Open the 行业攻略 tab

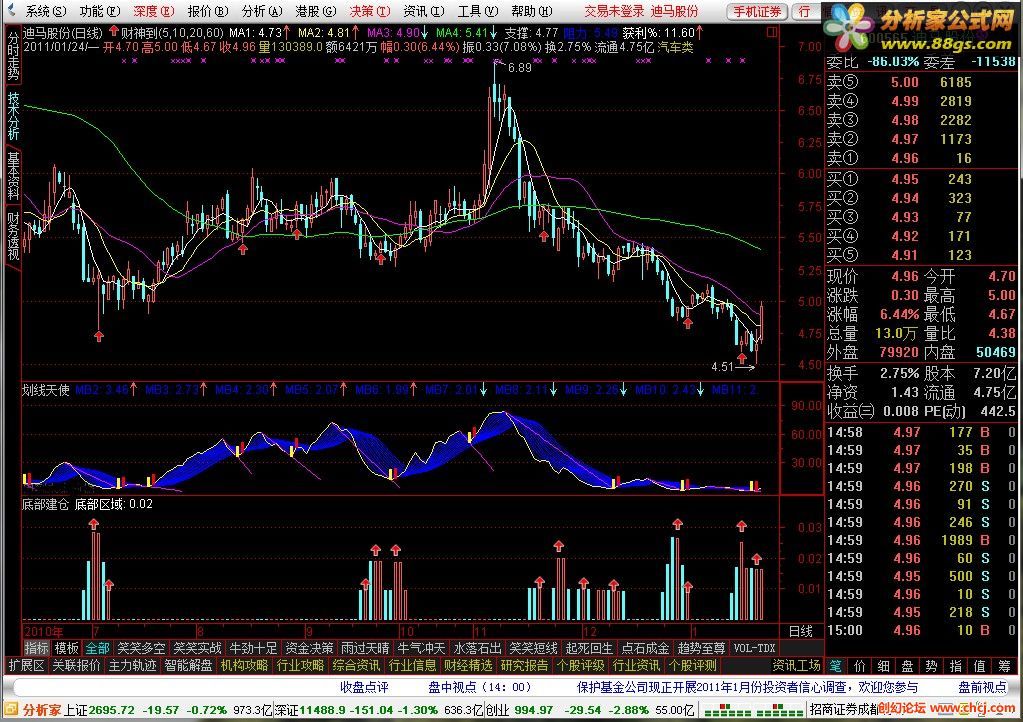301,665
